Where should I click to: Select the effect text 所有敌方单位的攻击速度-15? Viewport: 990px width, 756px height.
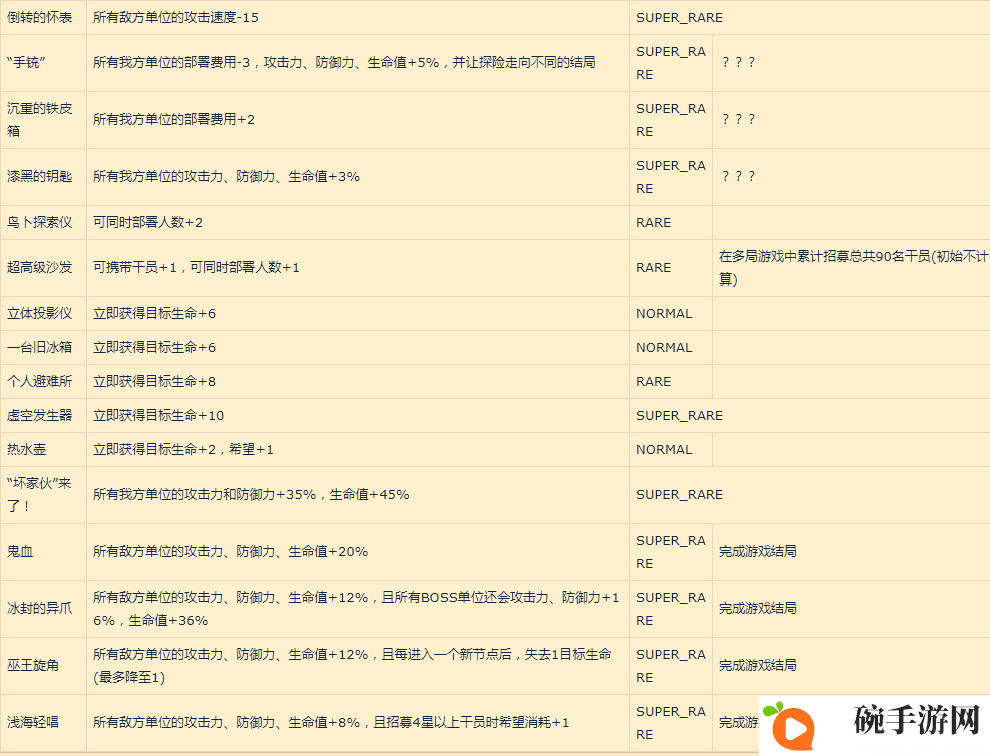[176, 18]
